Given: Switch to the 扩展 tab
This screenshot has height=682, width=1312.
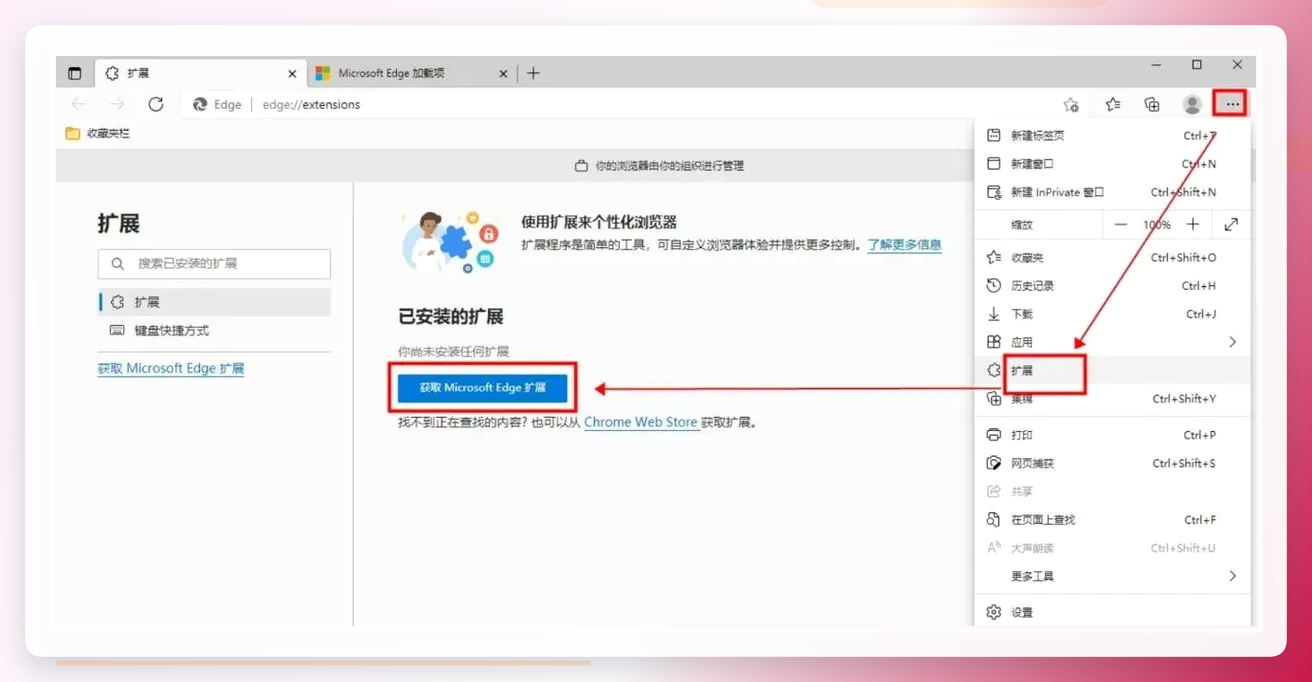Looking at the screenshot, I should (200, 73).
